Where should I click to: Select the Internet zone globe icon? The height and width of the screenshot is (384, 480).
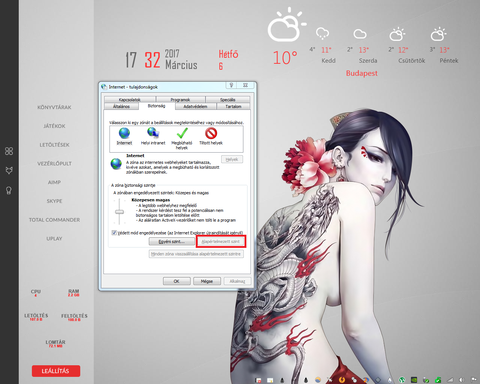click(124, 133)
